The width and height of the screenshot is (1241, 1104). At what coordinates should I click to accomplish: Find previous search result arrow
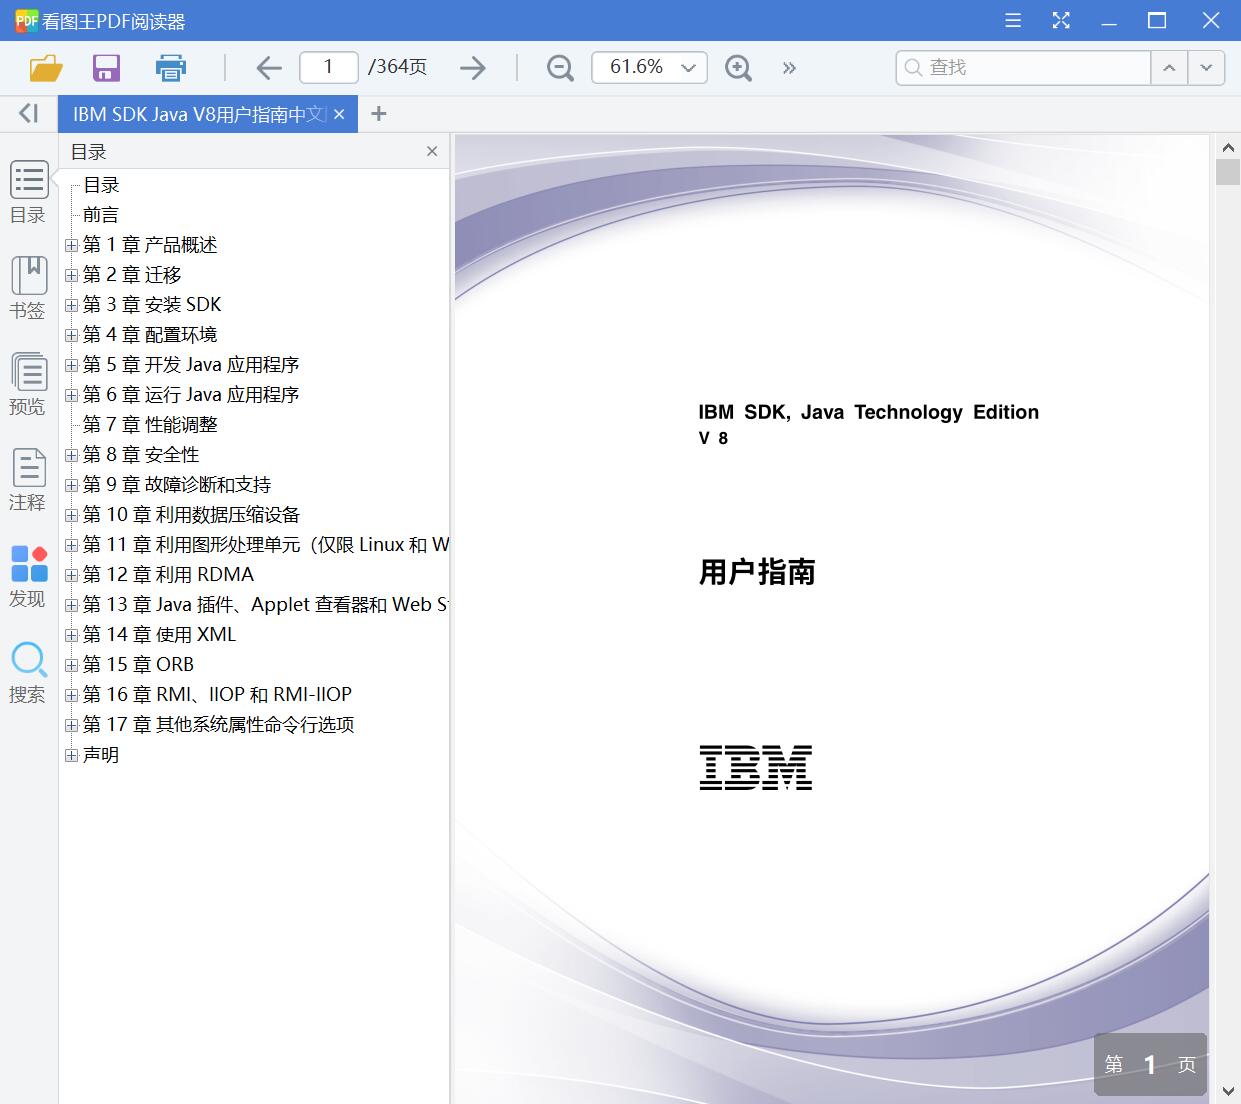(1169, 68)
